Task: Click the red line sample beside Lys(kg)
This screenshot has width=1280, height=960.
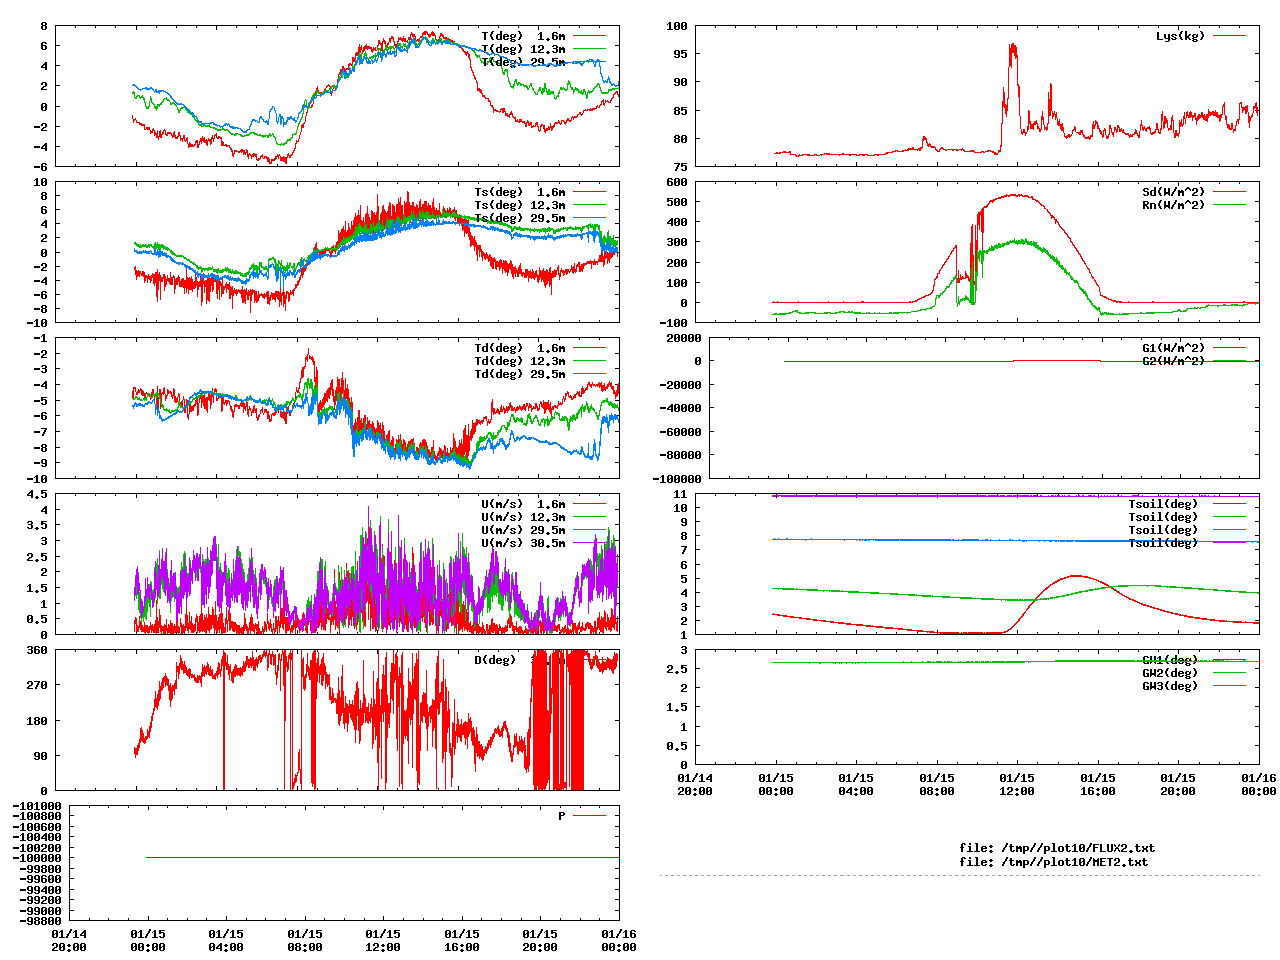Action: 1229,36
